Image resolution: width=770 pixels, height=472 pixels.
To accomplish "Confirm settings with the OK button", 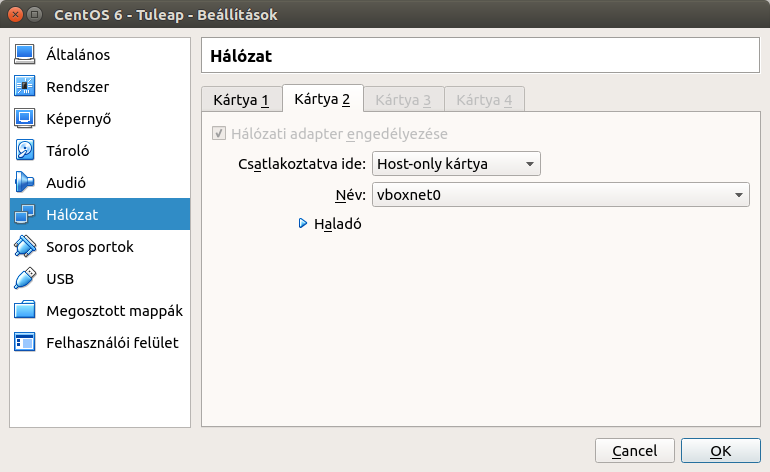I will 720,450.
